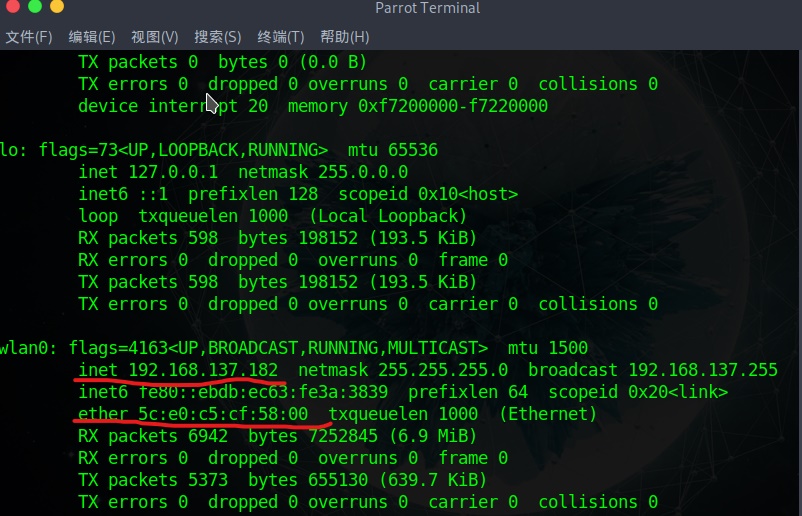Click the loopback netmask 255.0.0.0
The image size is (802, 516).
(x=363, y=172)
